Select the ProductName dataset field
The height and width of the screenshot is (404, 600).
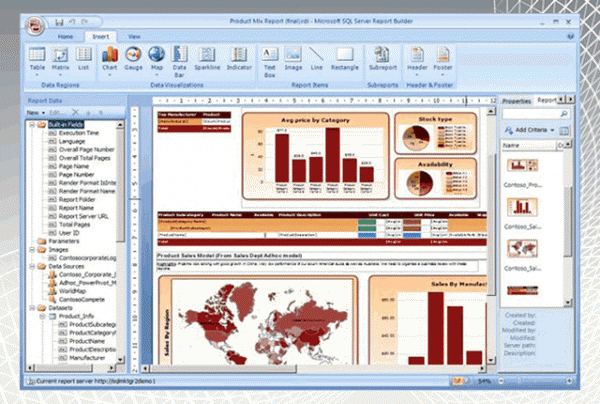tap(87, 341)
